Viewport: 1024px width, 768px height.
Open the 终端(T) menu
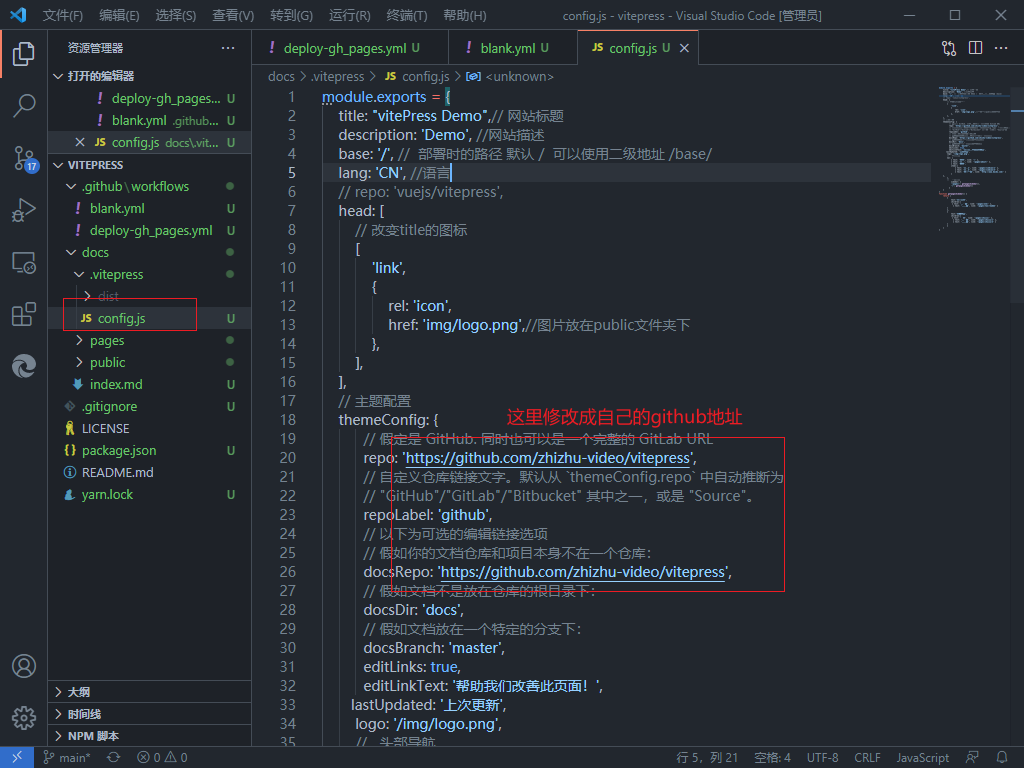407,15
